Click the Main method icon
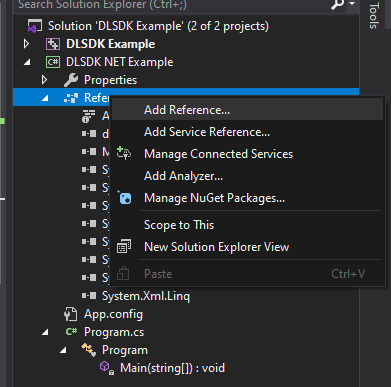 coord(107,368)
